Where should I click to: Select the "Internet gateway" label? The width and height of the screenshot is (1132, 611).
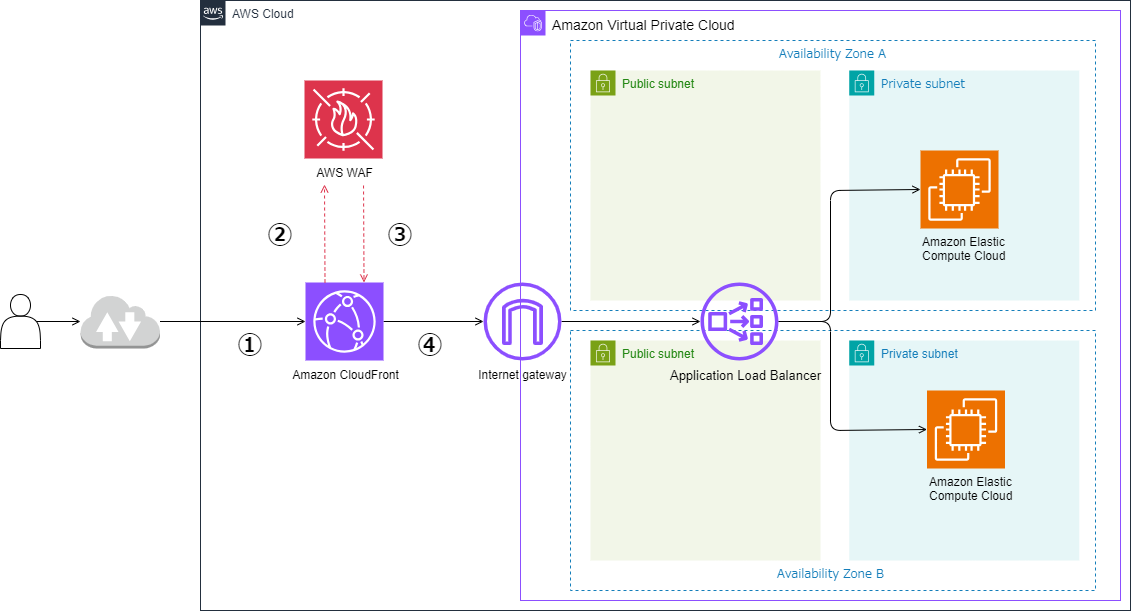(522, 375)
